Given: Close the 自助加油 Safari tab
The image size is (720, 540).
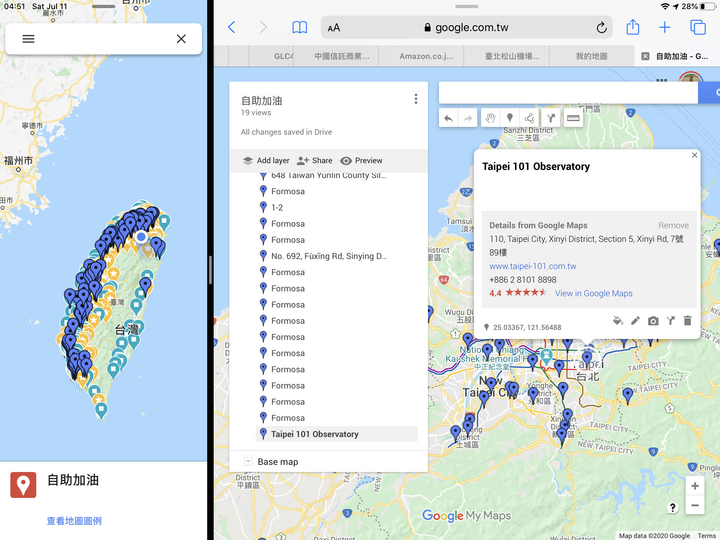Looking at the screenshot, I should pyautogui.click(x=645, y=56).
